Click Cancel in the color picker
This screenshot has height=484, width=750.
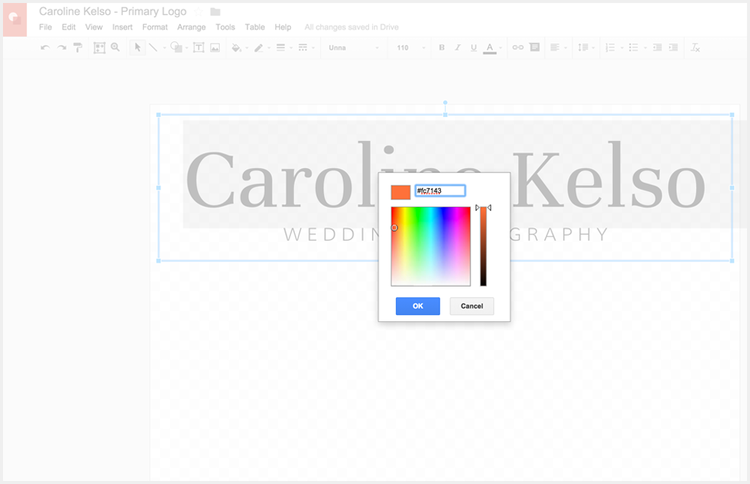(x=472, y=306)
